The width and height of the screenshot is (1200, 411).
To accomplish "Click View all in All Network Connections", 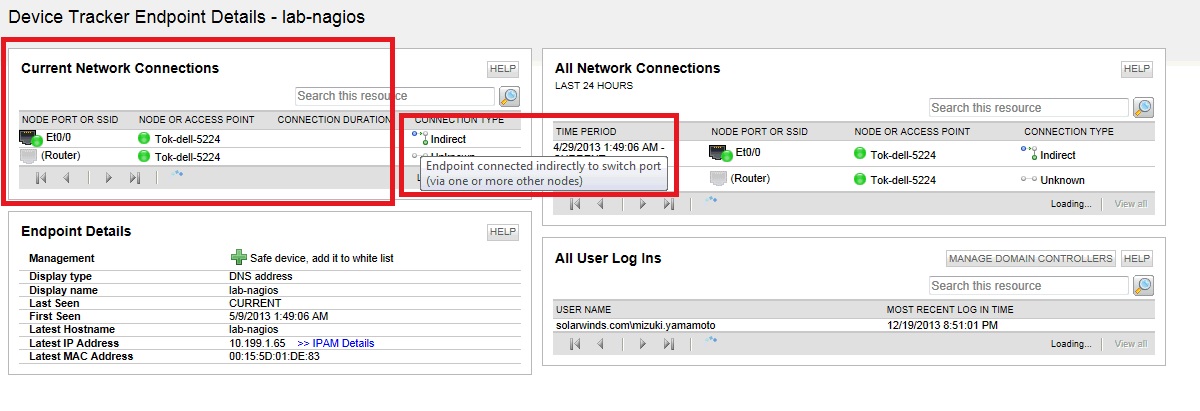I will coord(1131,204).
